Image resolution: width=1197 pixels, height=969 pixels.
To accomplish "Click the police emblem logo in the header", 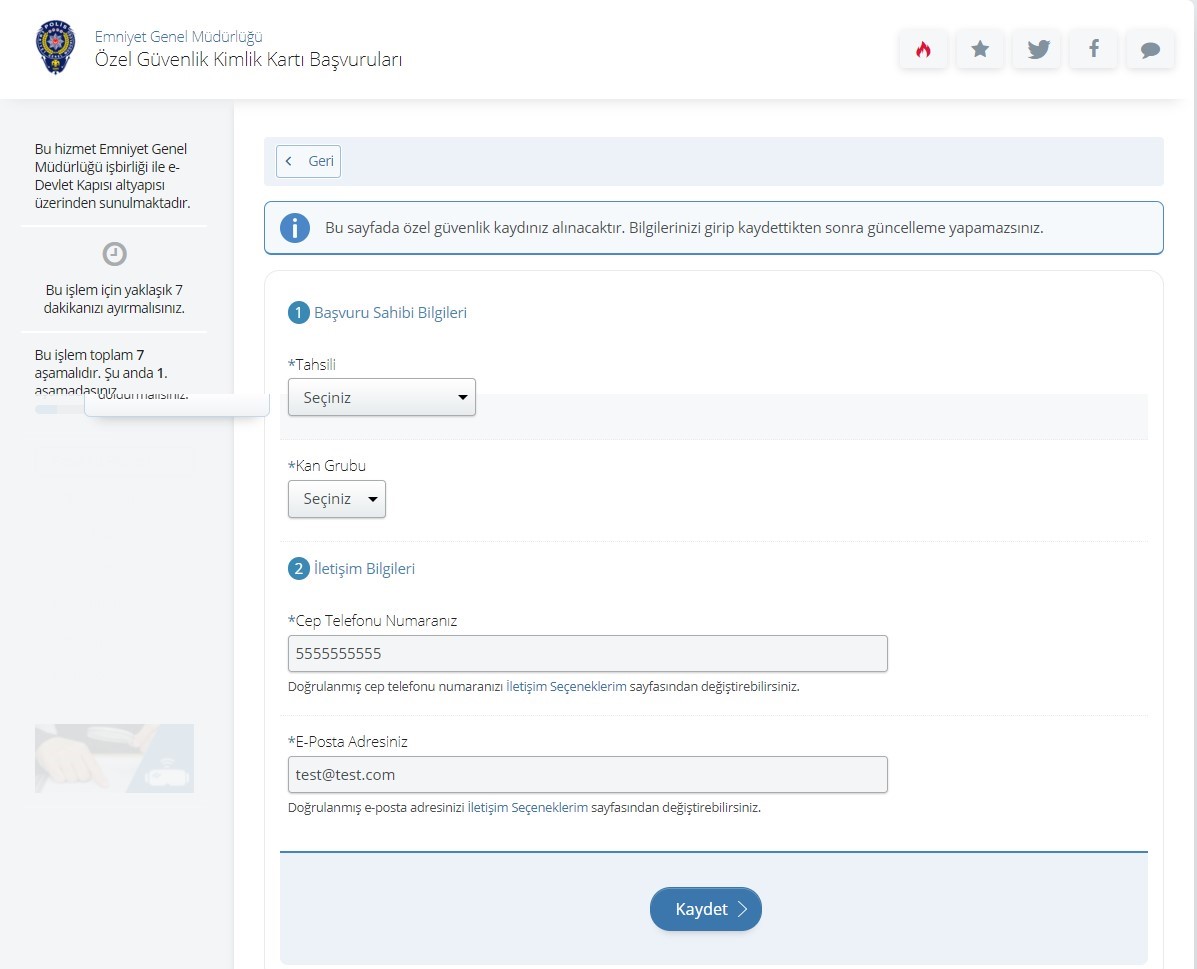I will (x=56, y=48).
